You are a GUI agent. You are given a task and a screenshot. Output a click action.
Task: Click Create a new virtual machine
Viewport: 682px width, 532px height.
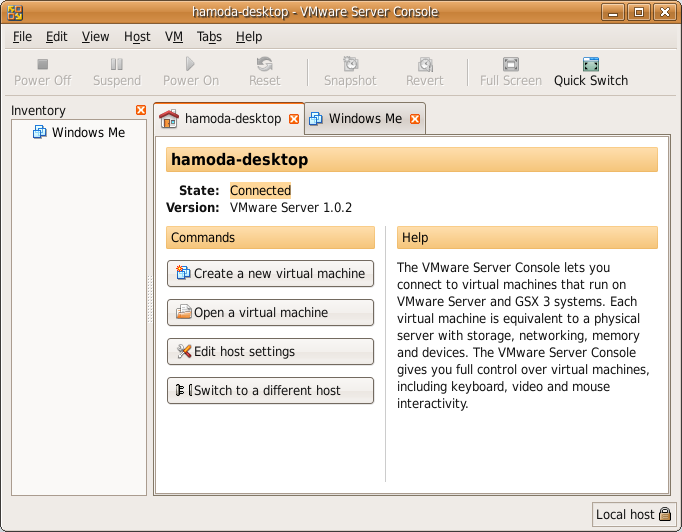click(x=270, y=273)
